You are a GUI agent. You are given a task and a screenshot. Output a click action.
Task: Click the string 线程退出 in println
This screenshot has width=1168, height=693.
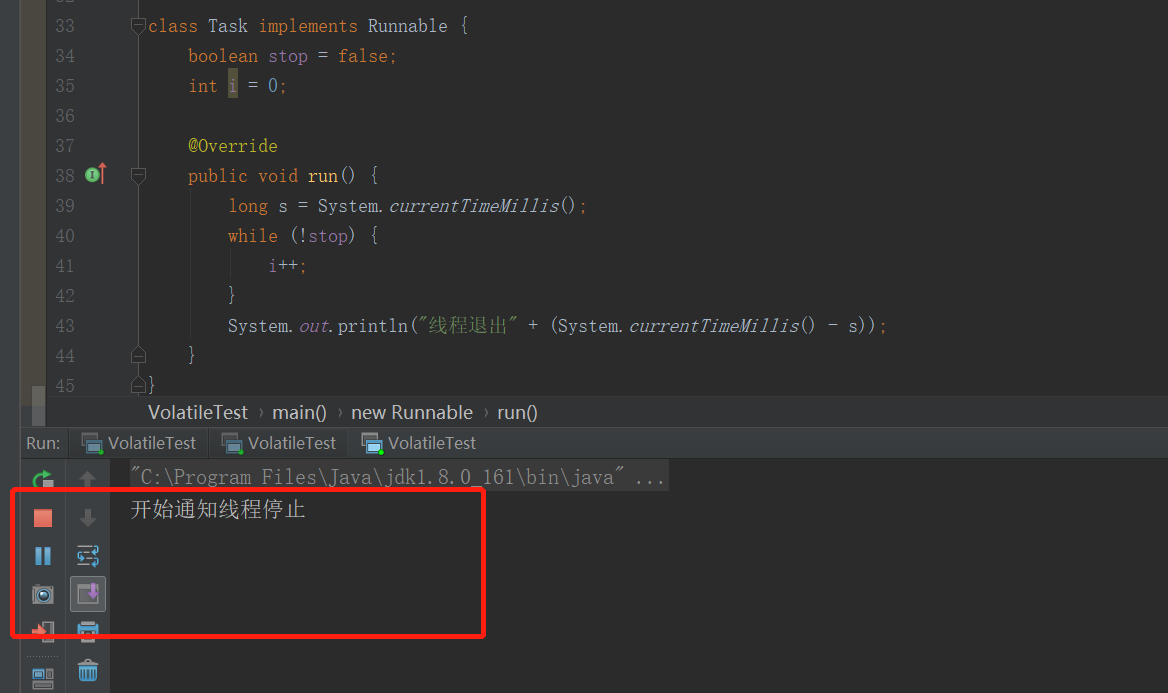pos(468,326)
